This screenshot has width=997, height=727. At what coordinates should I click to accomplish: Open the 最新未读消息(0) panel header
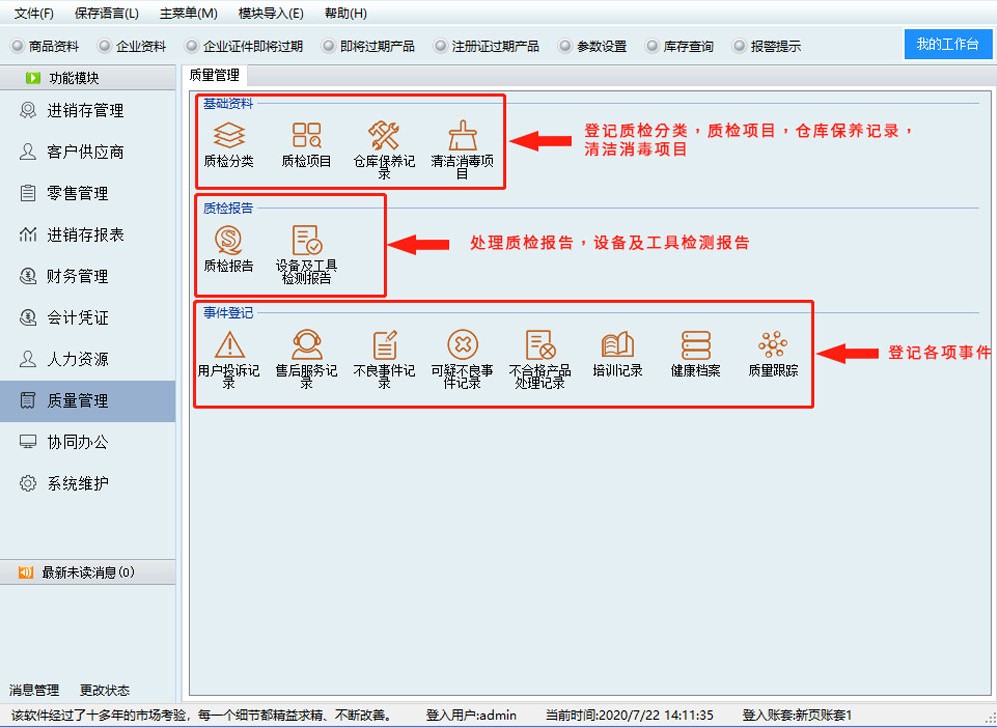pos(88,572)
